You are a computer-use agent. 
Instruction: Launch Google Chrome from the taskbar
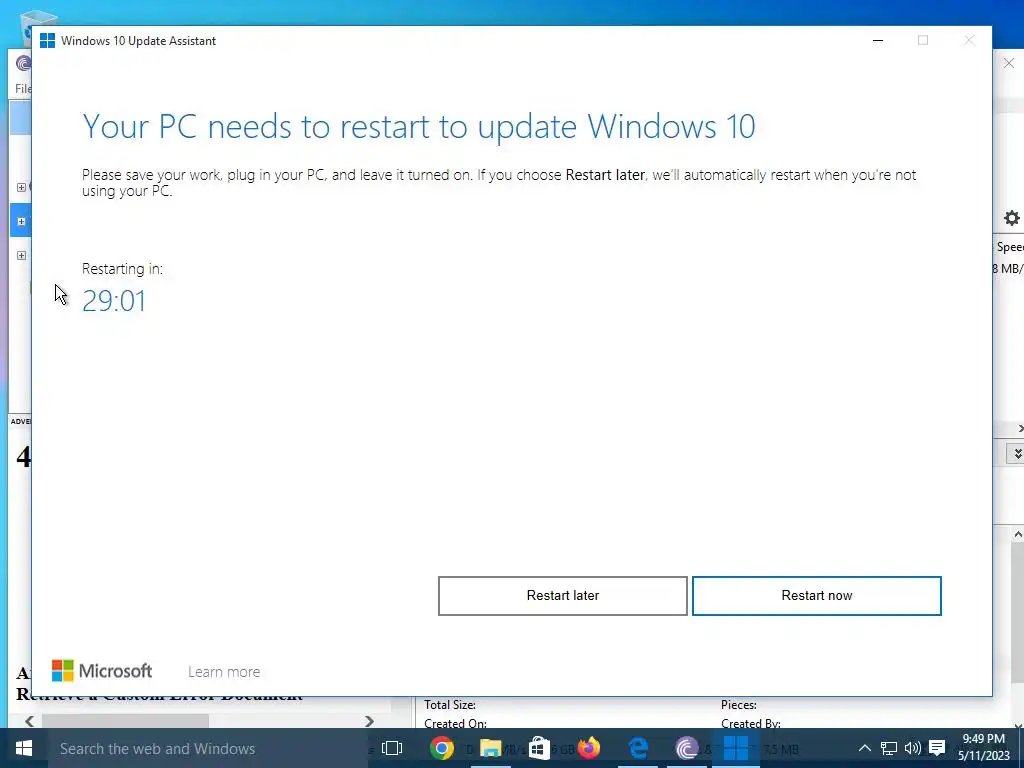pyautogui.click(x=441, y=748)
